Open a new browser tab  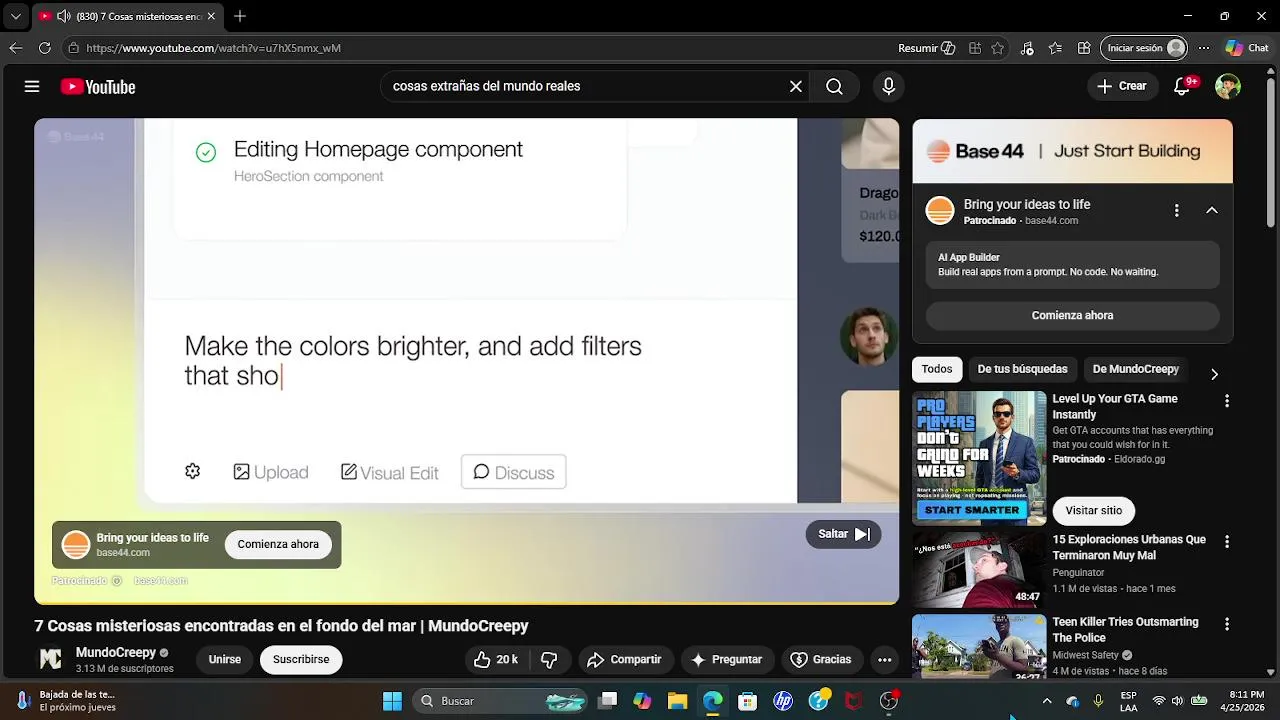point(240,16)
